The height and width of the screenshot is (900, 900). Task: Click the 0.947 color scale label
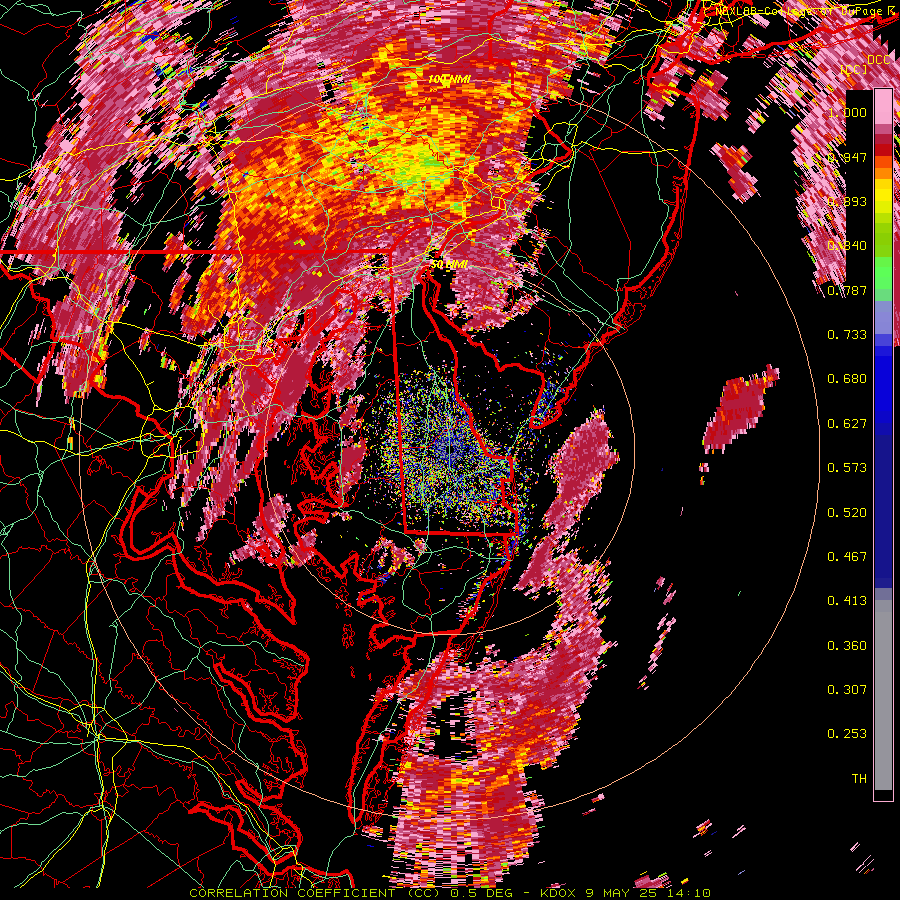(847, 157)
